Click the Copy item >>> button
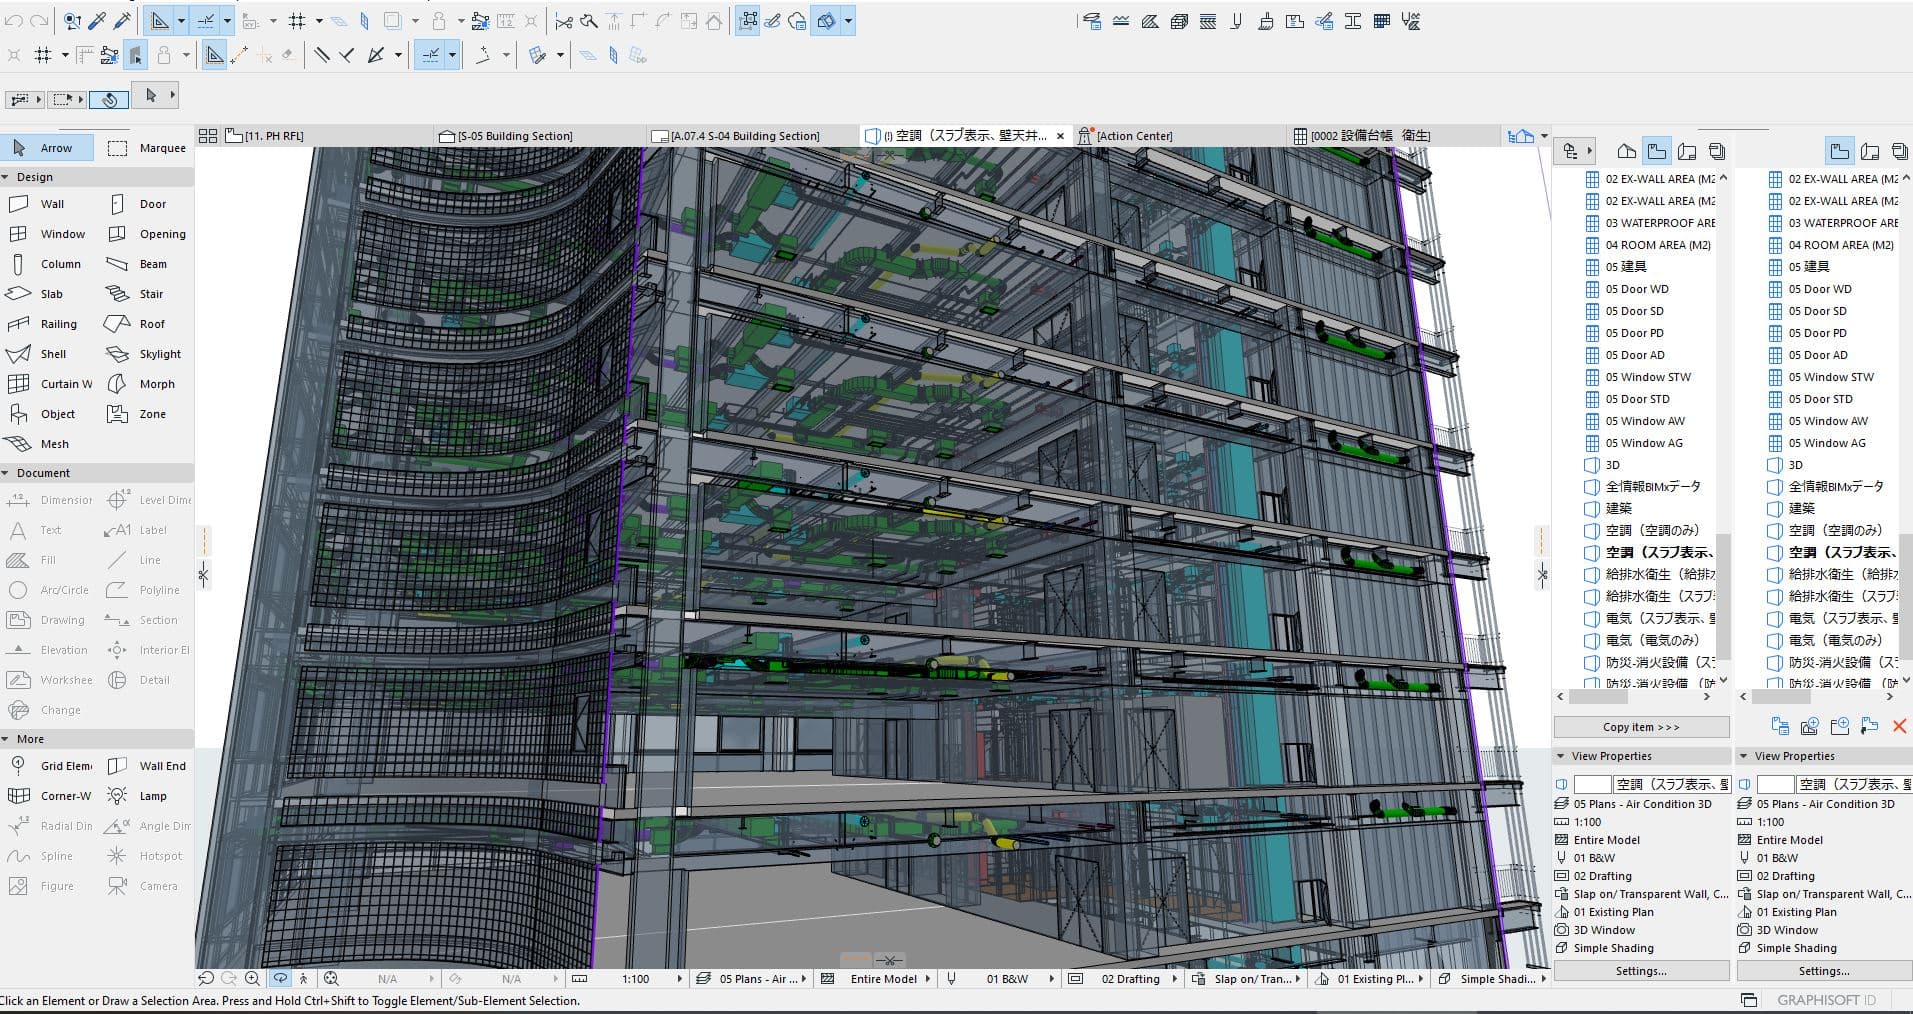The height and width of the screenshot is (1014, 1913). (x=1641, y=727)
